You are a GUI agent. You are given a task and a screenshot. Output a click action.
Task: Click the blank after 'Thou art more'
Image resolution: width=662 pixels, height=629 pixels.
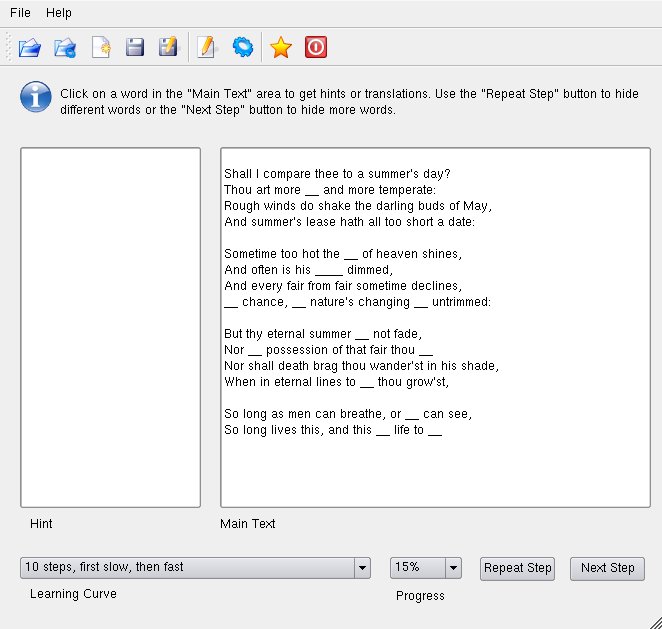tap(312, 191)
